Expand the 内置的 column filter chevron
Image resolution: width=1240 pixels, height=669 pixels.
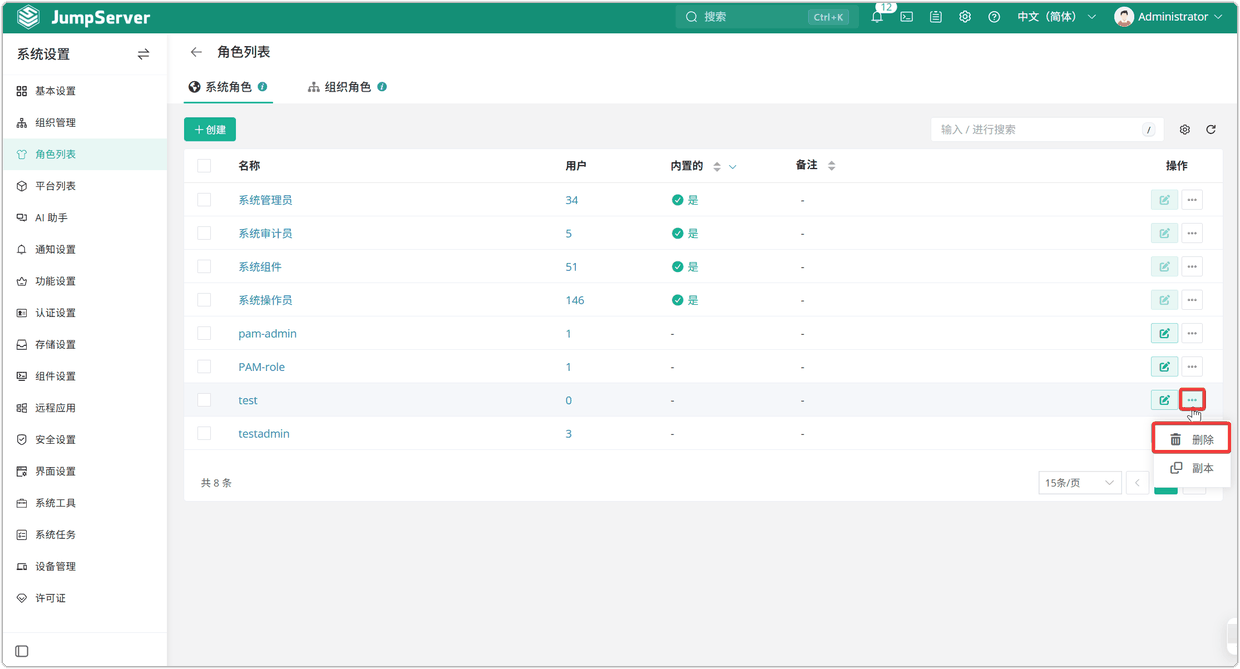733,167
